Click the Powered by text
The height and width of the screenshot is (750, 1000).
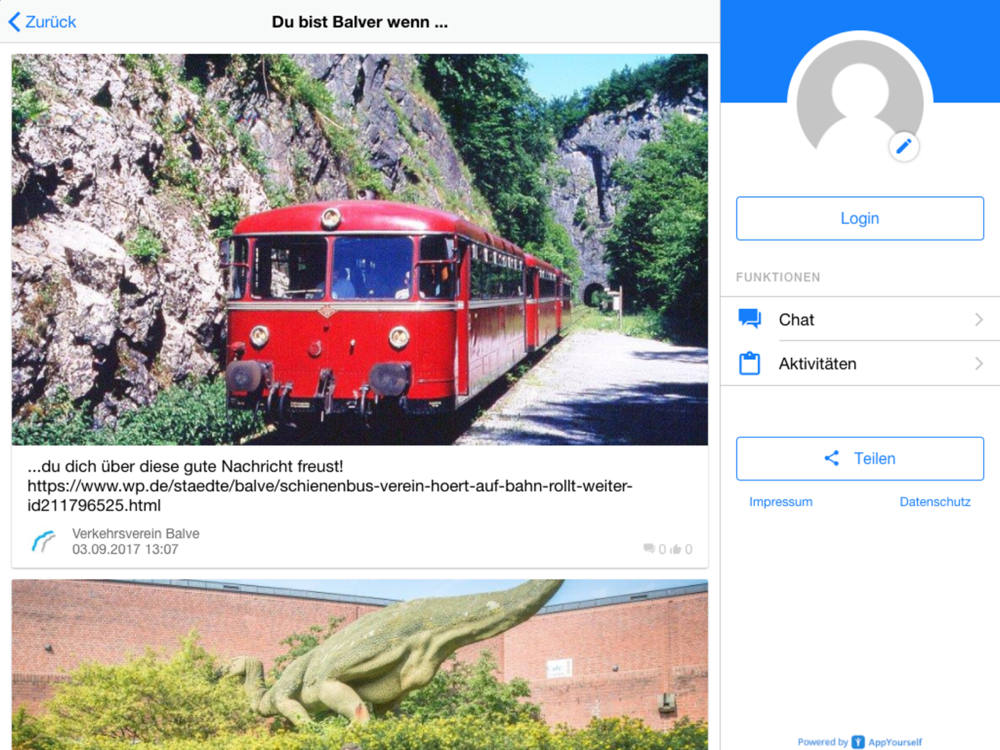823,742
